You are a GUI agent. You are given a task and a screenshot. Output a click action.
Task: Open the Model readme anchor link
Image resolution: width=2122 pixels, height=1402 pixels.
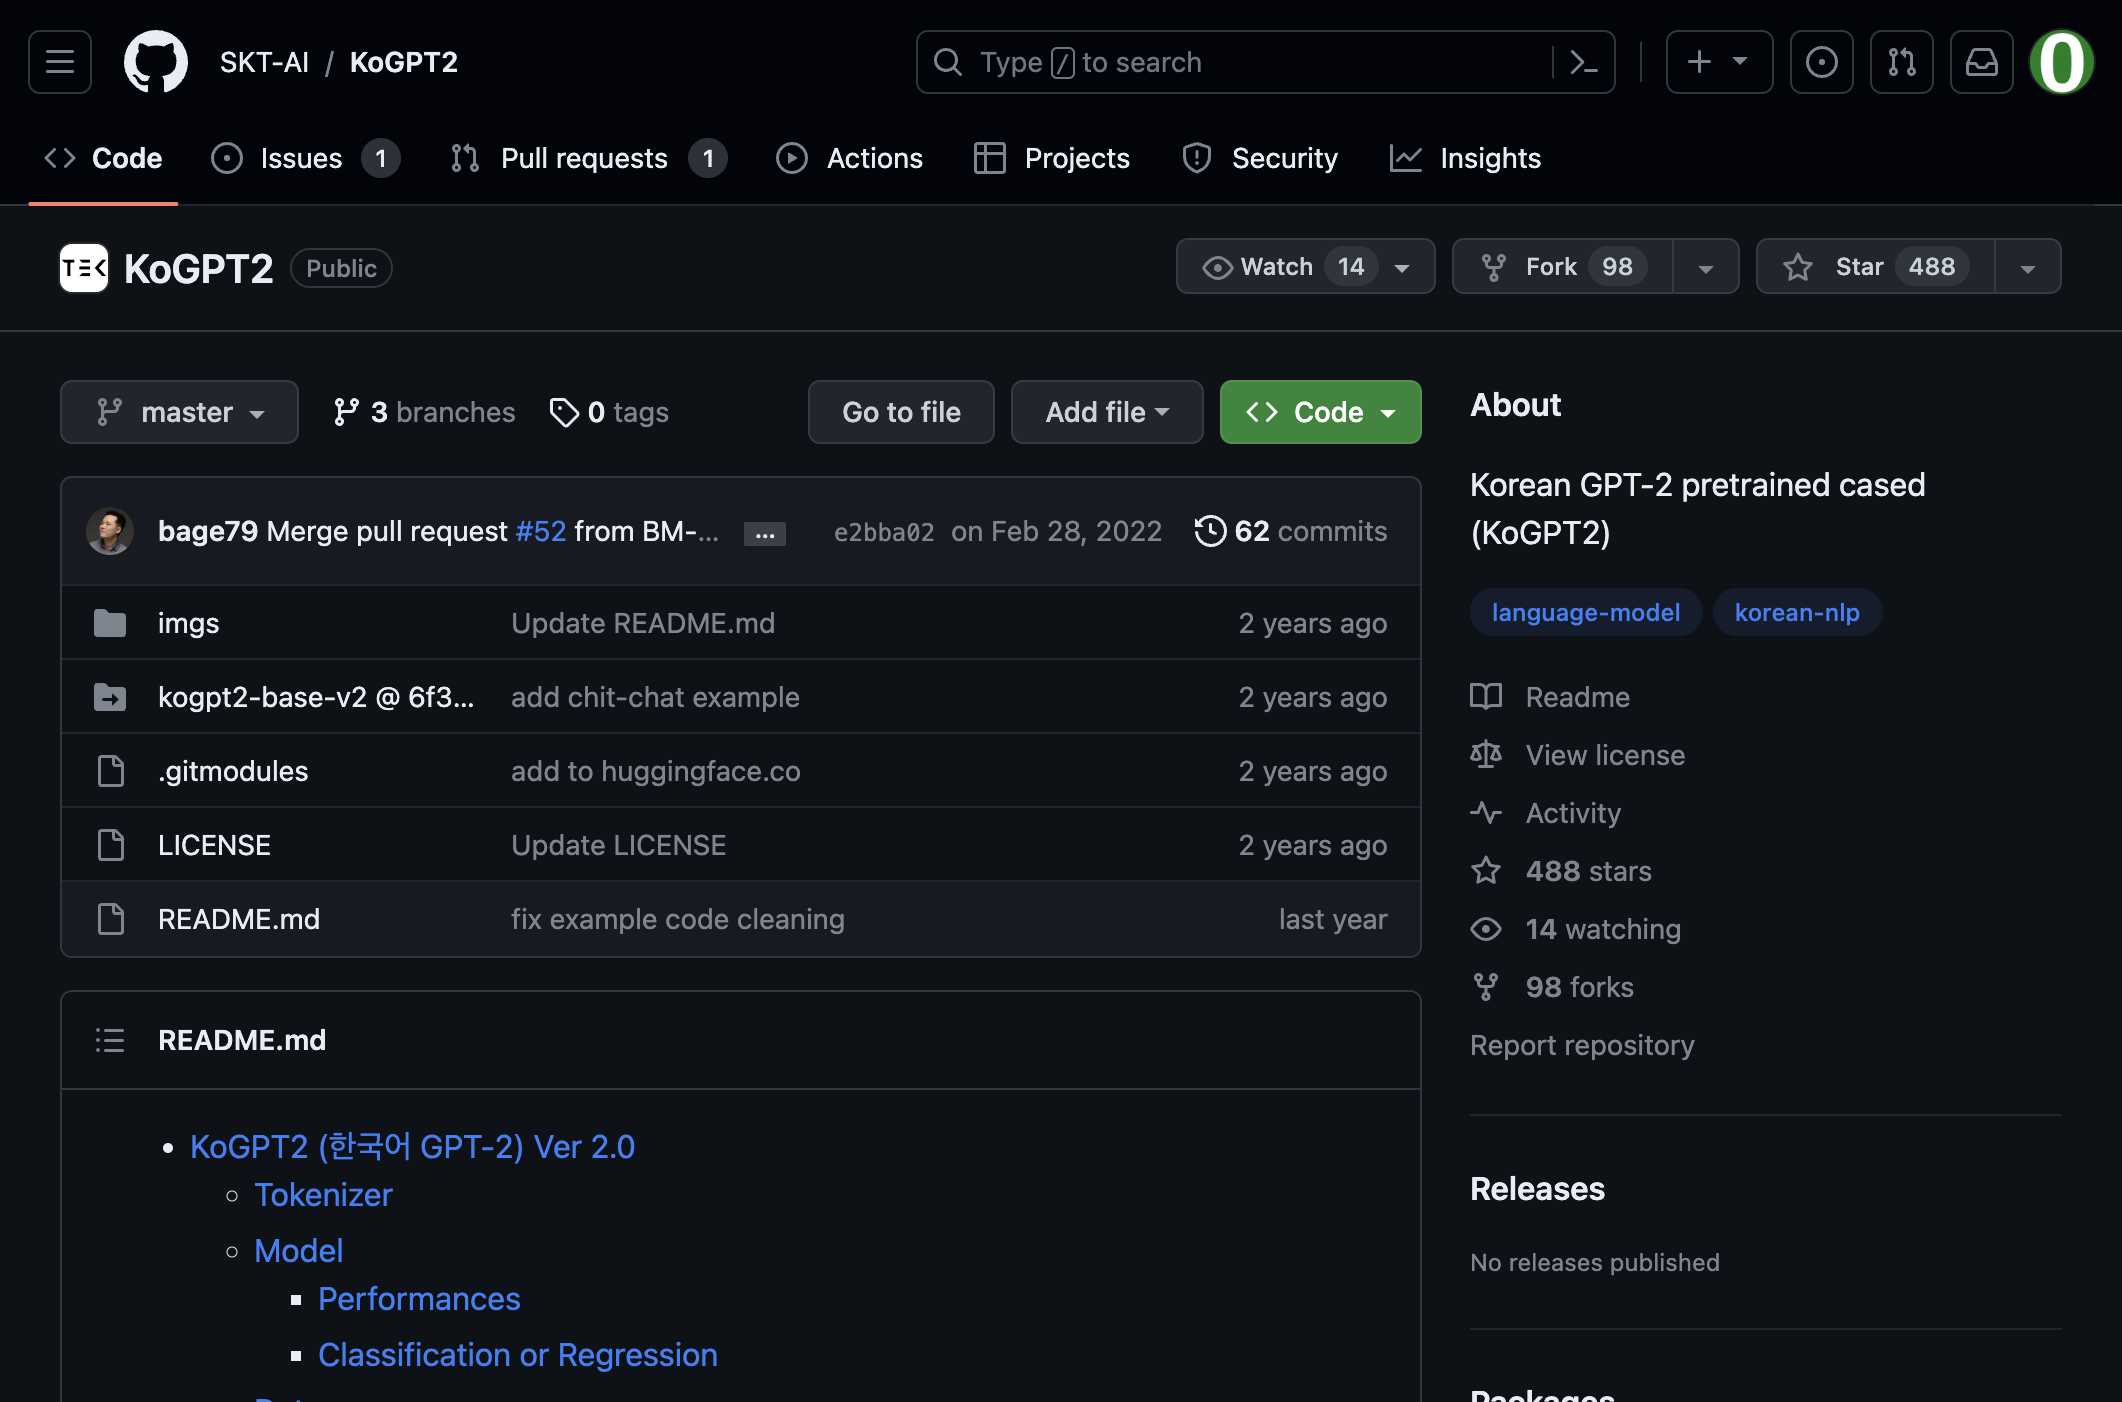point(298,1251)
